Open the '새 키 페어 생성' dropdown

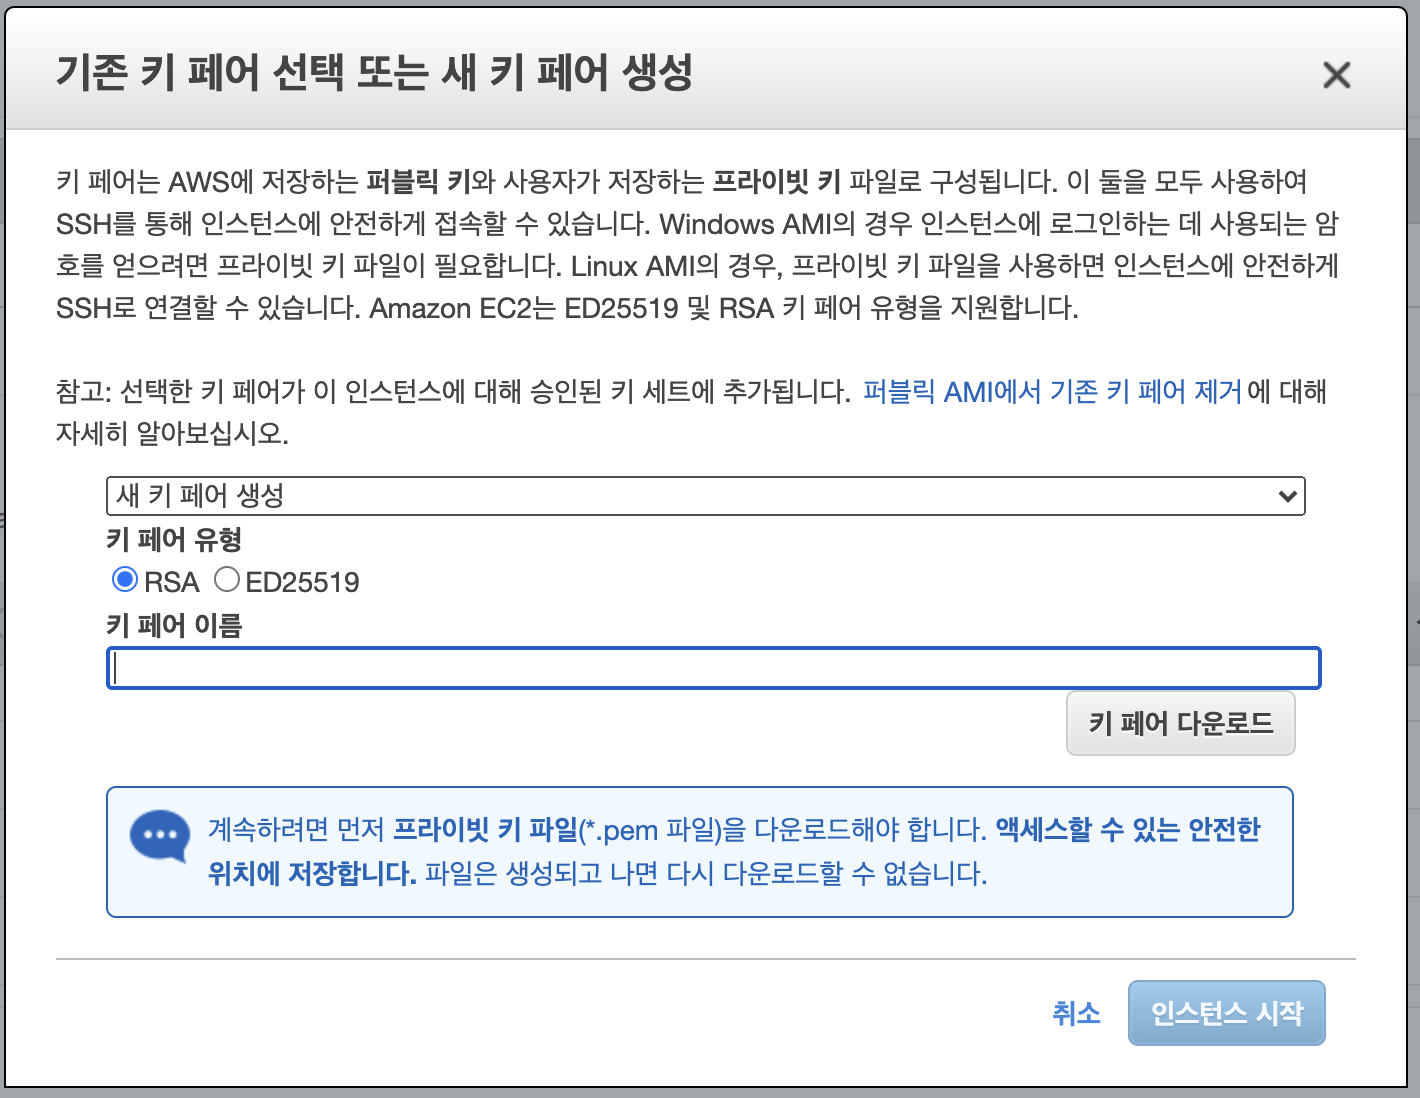(706, 496)
